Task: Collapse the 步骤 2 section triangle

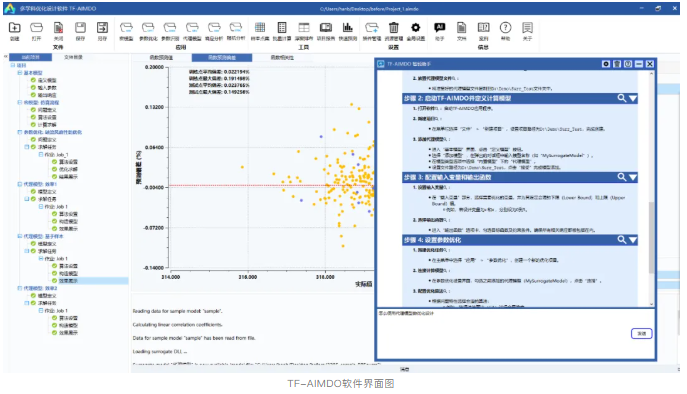Action: pyautogui.click(x=633, y=99)
